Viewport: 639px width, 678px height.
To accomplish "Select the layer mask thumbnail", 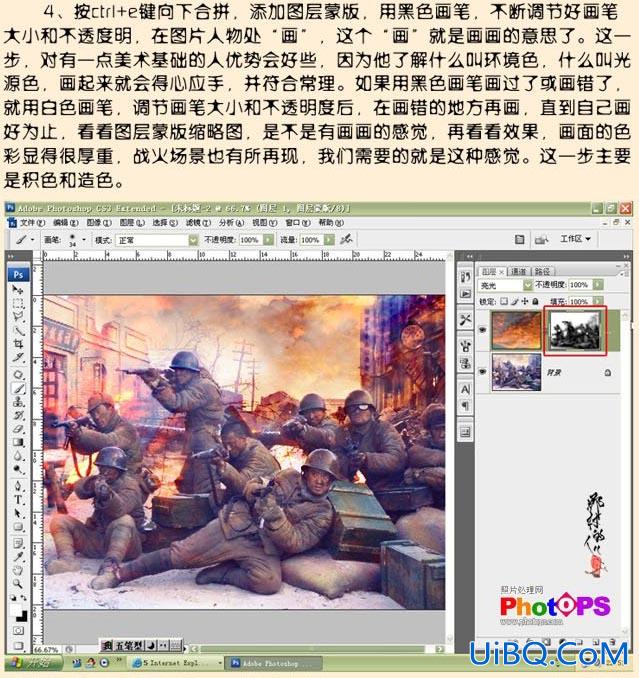I will [575, 331].
